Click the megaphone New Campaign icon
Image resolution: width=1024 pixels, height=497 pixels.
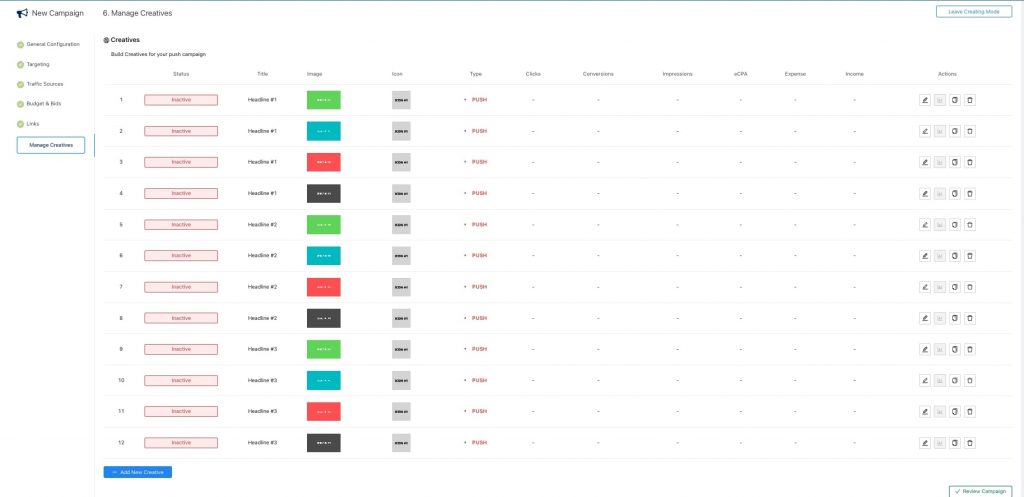[x=22, y=13]
